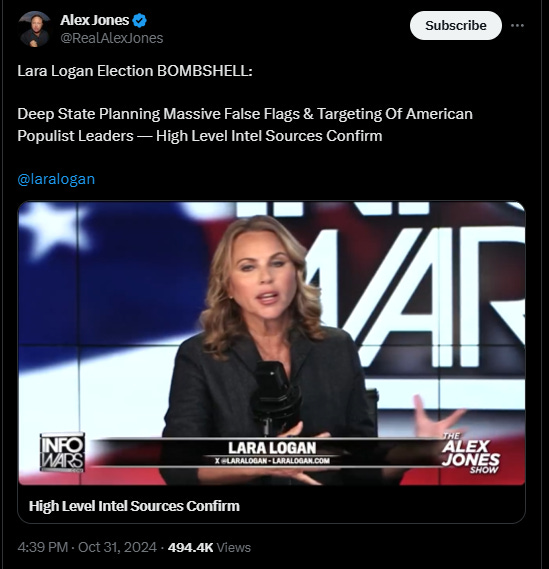This screenshot has width=549, height=569.
Task: Subscribe to Alex Jones via Subscribe button
Action: pos(456,25)
